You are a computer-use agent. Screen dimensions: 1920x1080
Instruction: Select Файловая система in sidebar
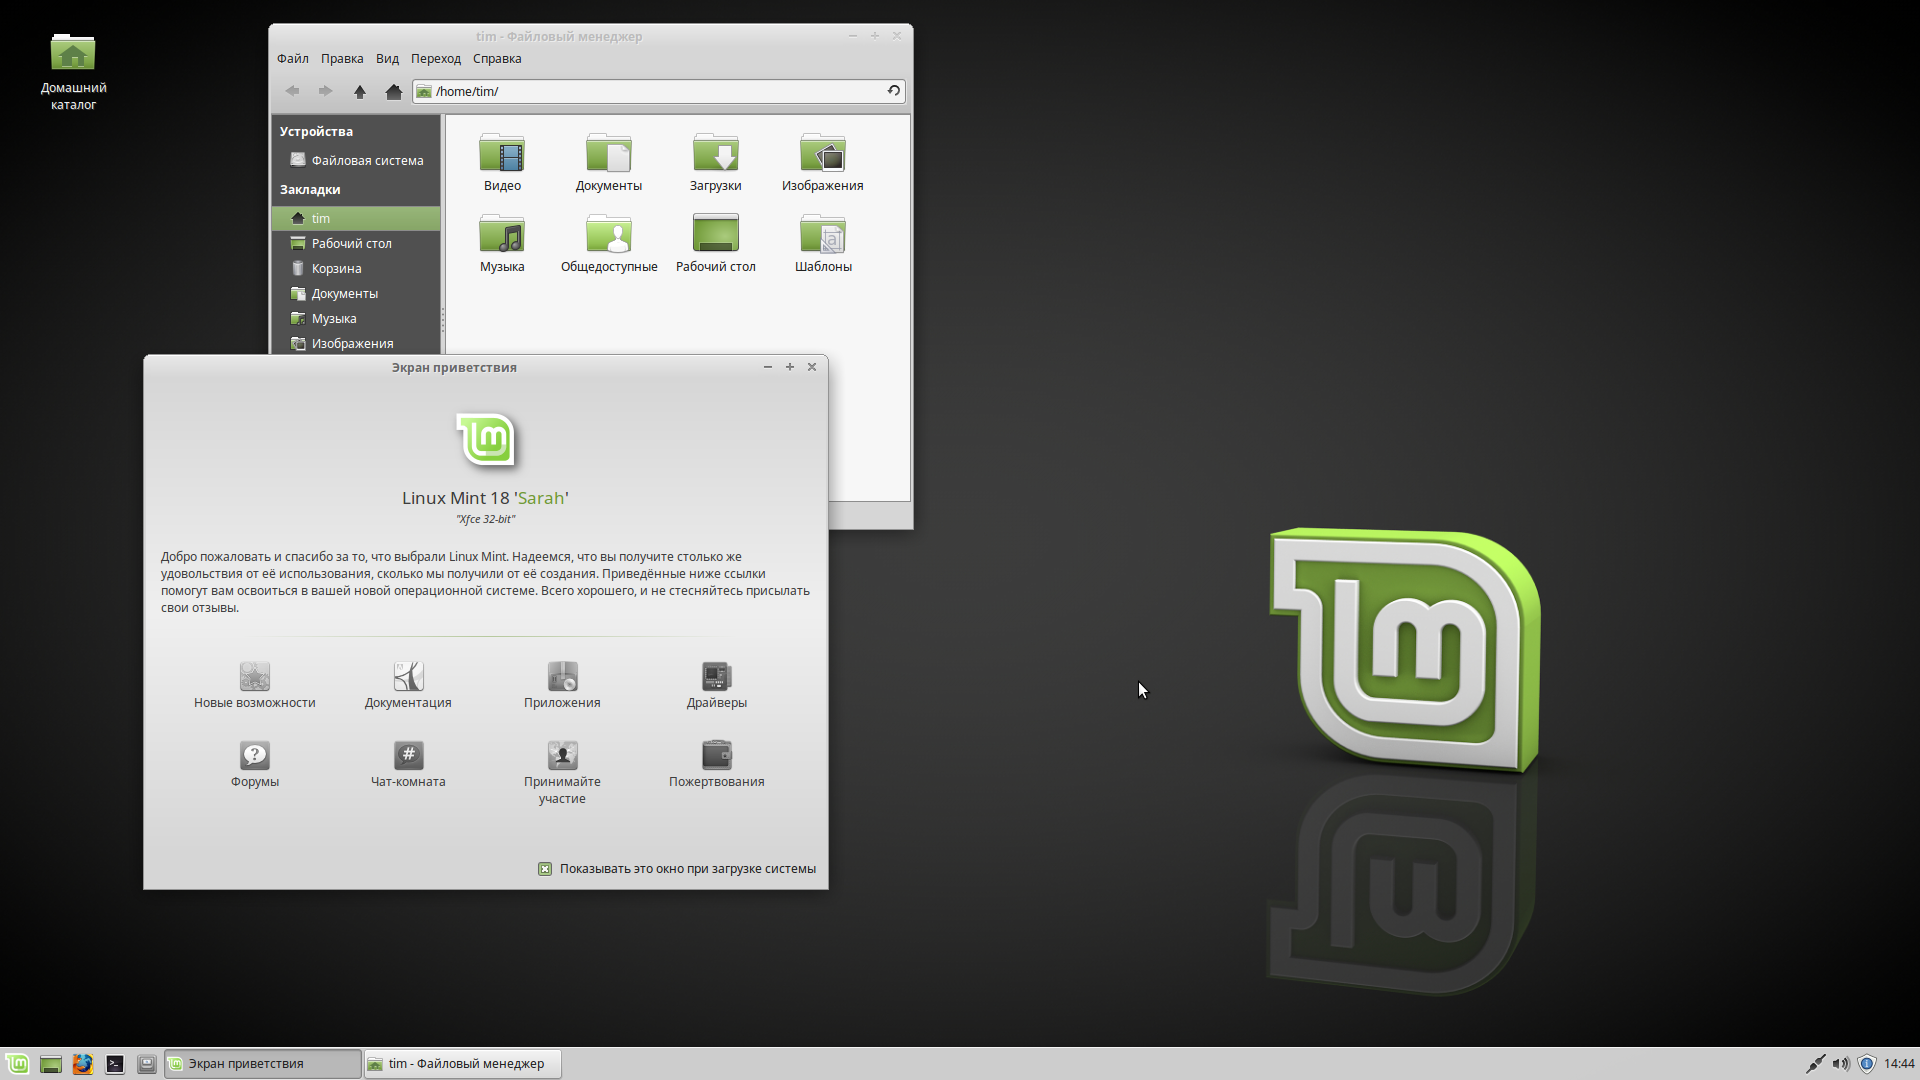(356, 160)
